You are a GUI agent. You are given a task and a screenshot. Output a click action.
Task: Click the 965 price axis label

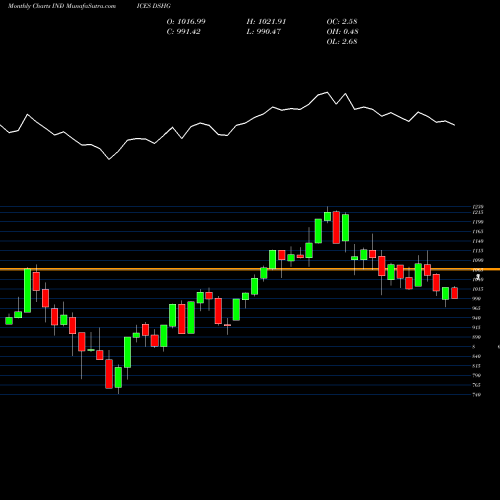477,308
